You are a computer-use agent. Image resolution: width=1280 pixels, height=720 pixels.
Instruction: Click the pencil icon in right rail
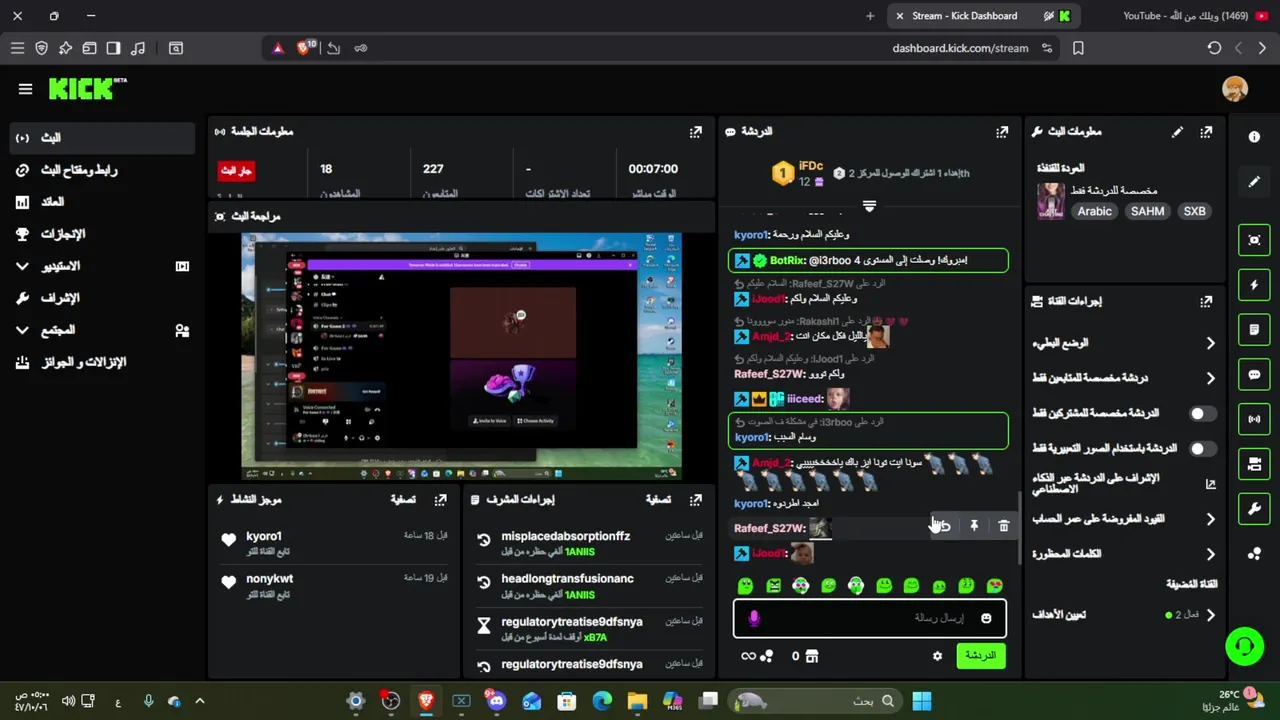[x=1254, y=181]
